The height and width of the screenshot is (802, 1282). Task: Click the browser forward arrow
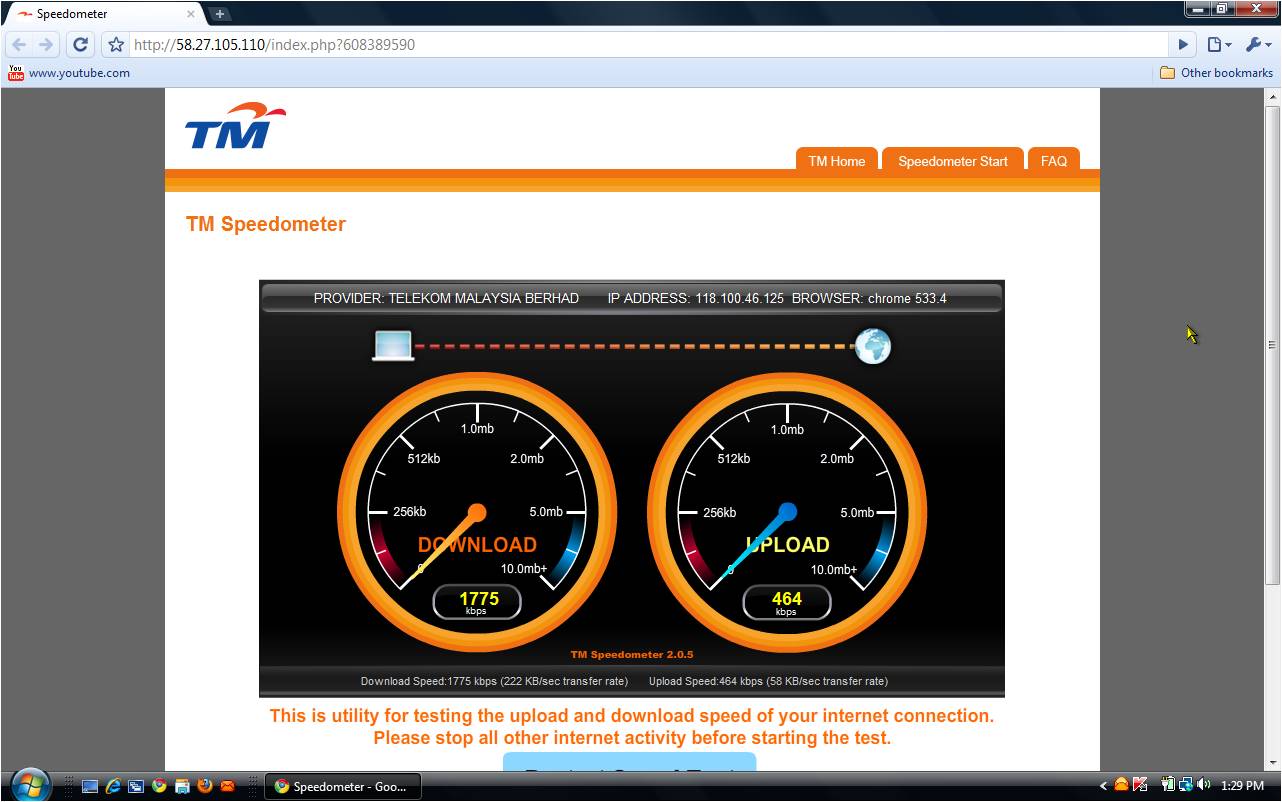click(46, 44)
